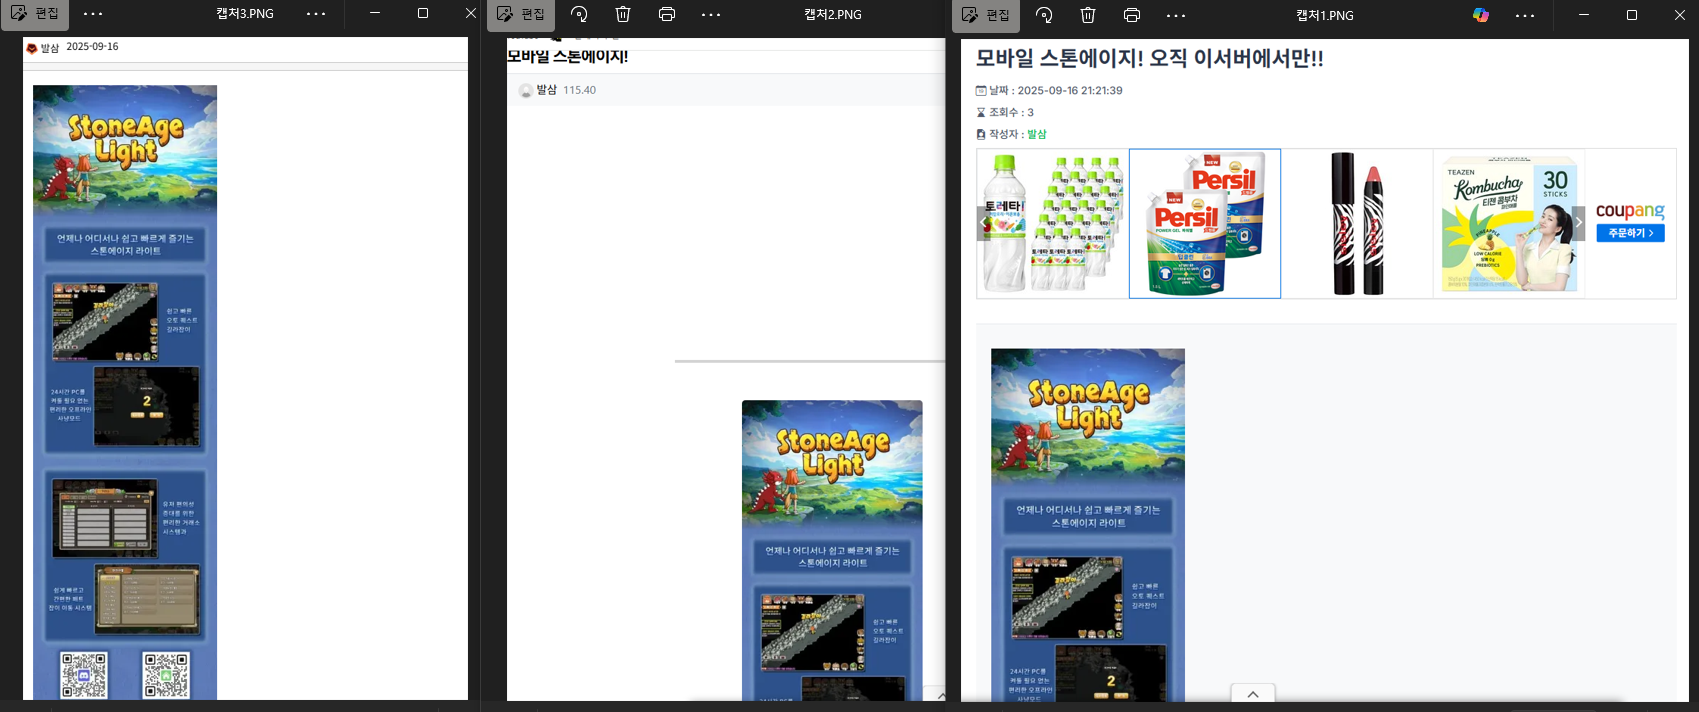Click the title 모바일 스톤에이지! in 캡처2.PNG

tap(568, 57)
